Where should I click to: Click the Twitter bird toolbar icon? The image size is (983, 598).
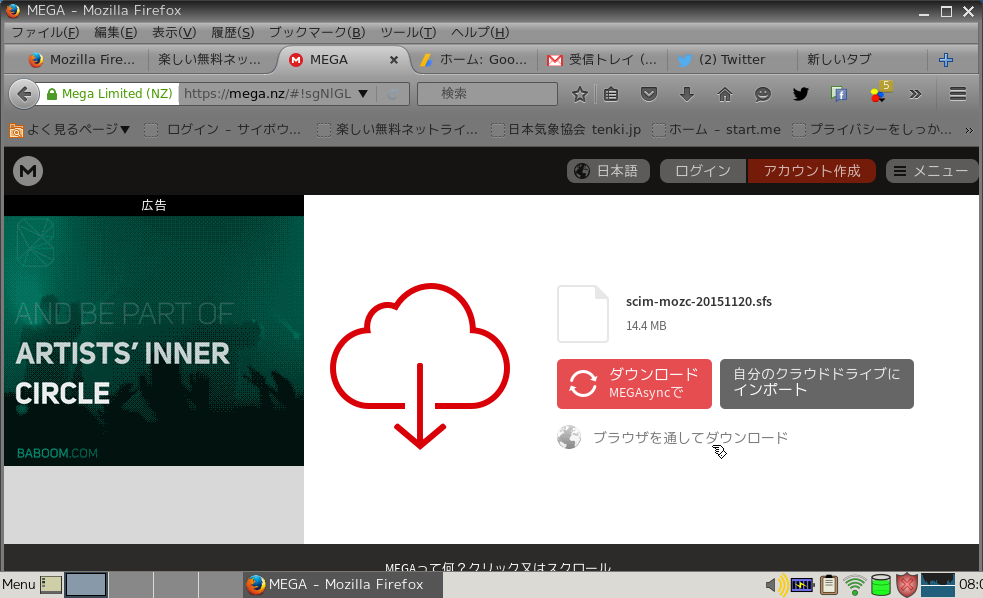tap(801, 94)
